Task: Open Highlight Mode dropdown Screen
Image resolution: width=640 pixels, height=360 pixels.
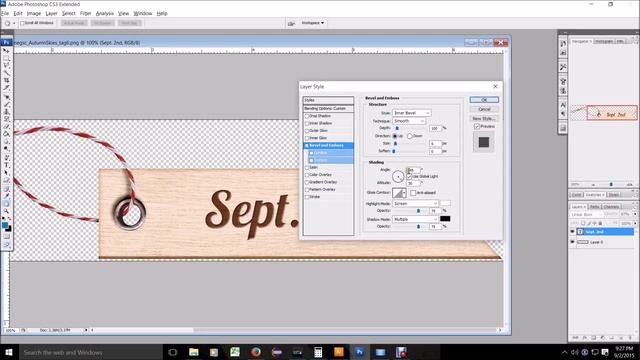Action: click(x=416, y=203)
